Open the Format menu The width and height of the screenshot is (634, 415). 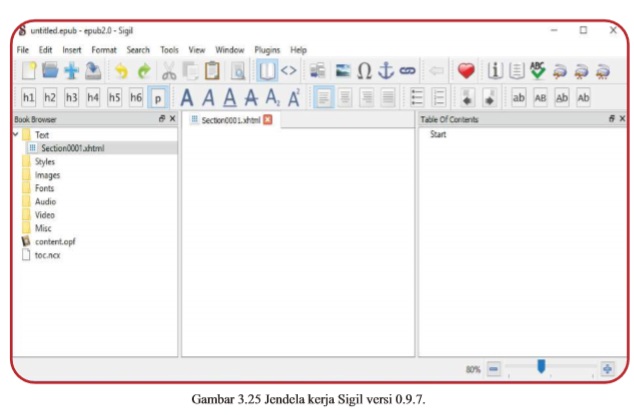point(104,50)
